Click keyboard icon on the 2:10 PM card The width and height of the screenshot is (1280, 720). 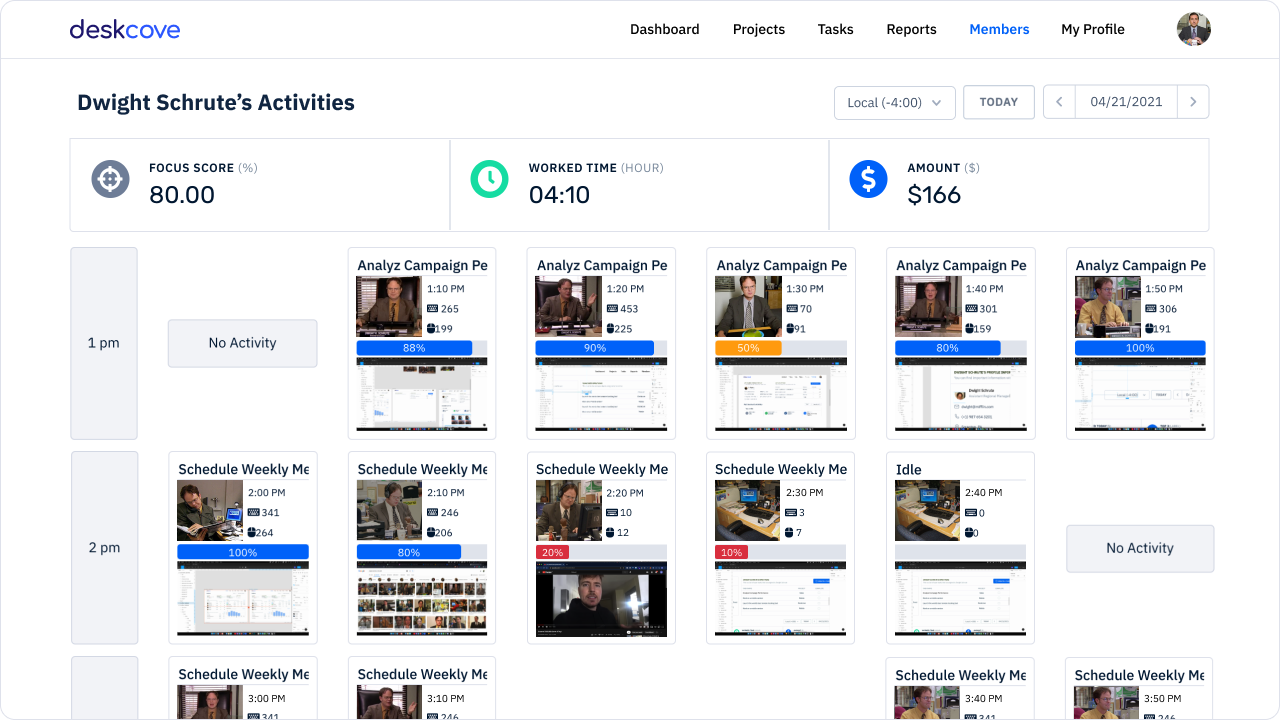[x=433, y=513]
